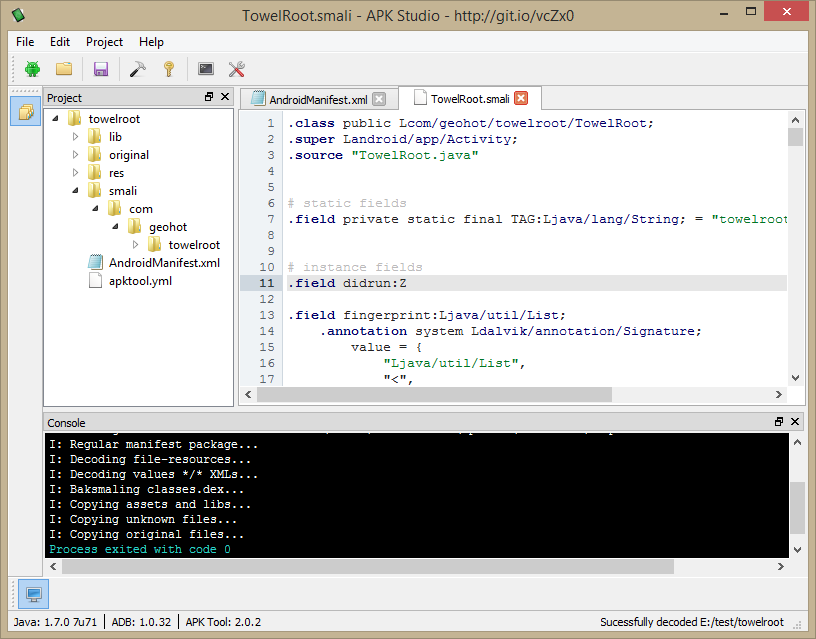Click the purple floppy save icon
The image size is (816, 639).
pos(100,69)
